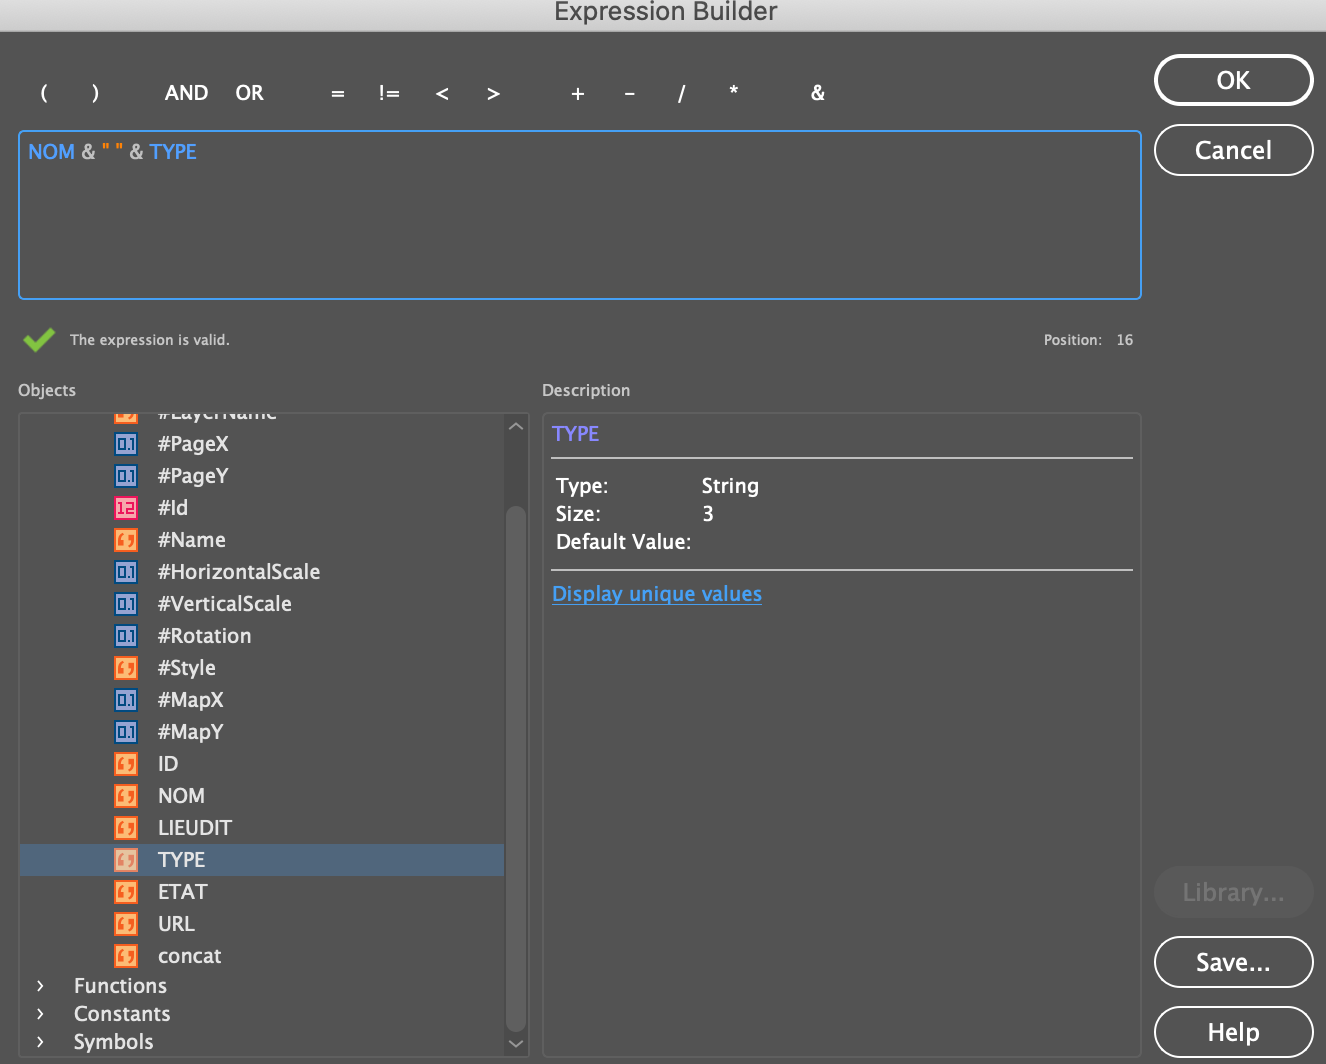
Task: Select the concat attribute in list
Action: (x=189, y=956)
